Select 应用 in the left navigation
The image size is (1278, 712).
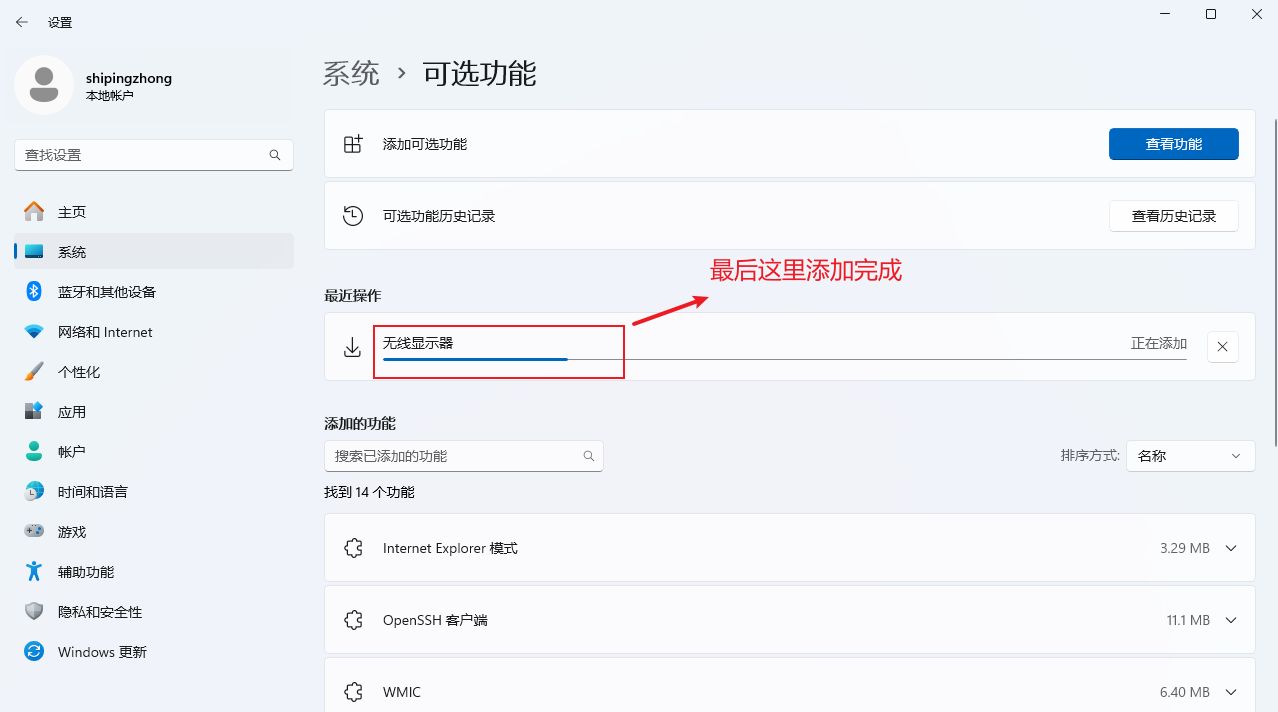click(72, 412)
